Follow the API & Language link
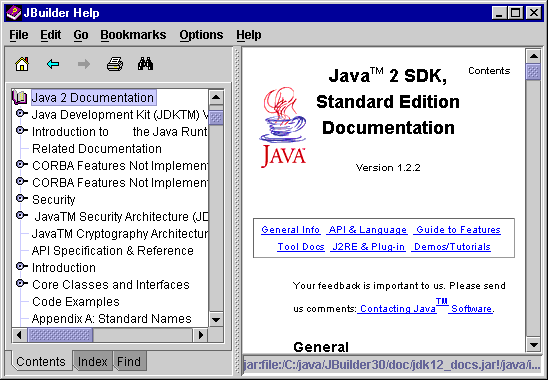Screen dimensions: 548x380 (367, 230)
